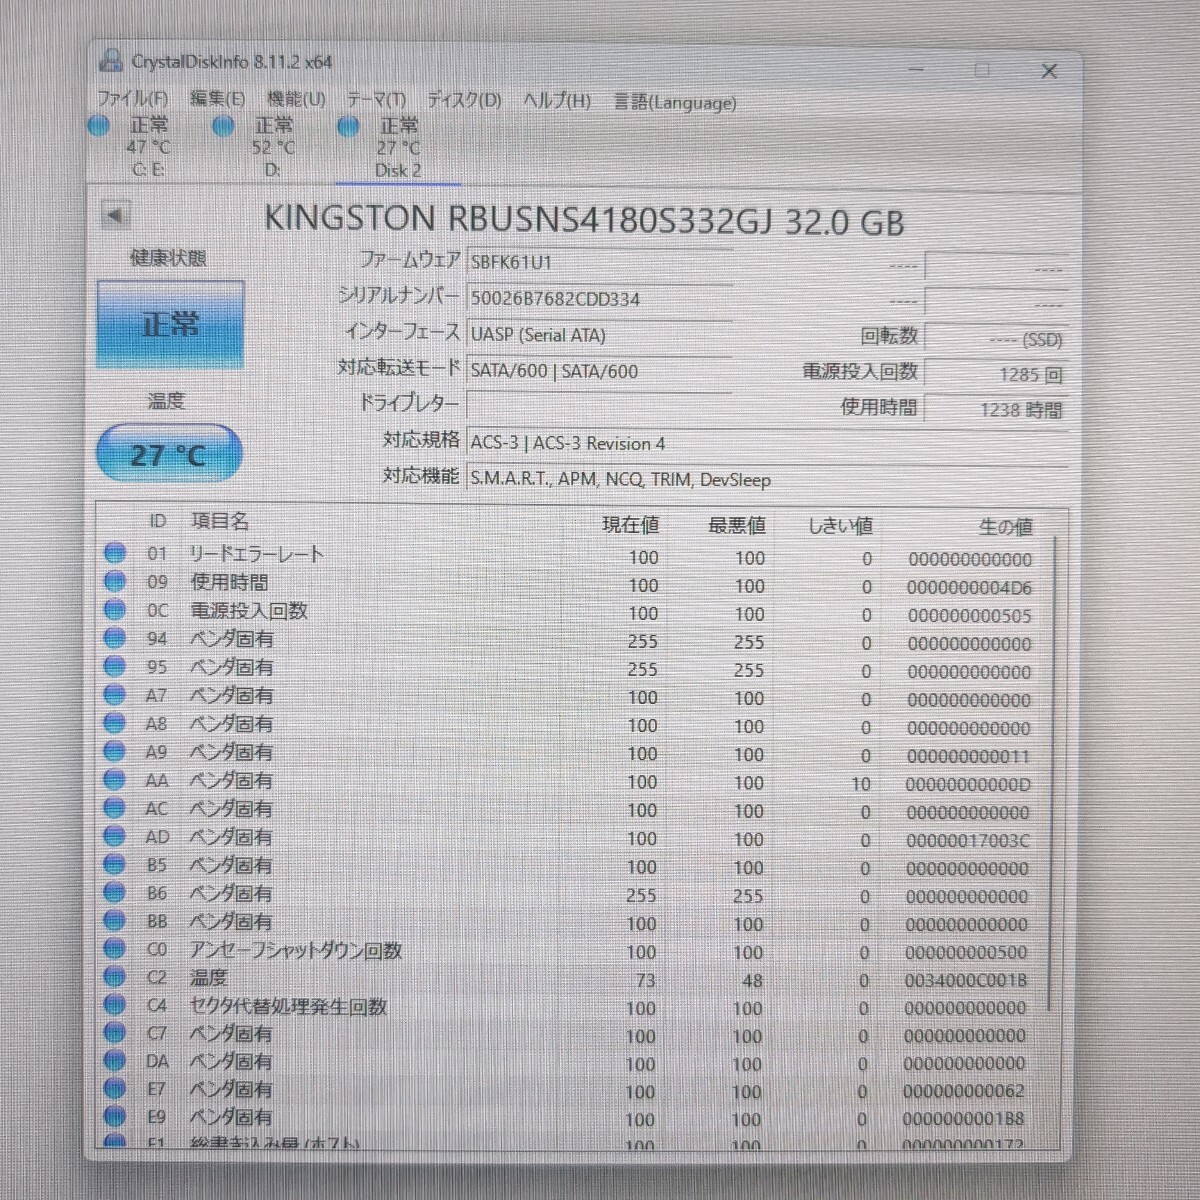Click the Disk 2 status orb
1200x1200 pixels.
click(348, 126)
